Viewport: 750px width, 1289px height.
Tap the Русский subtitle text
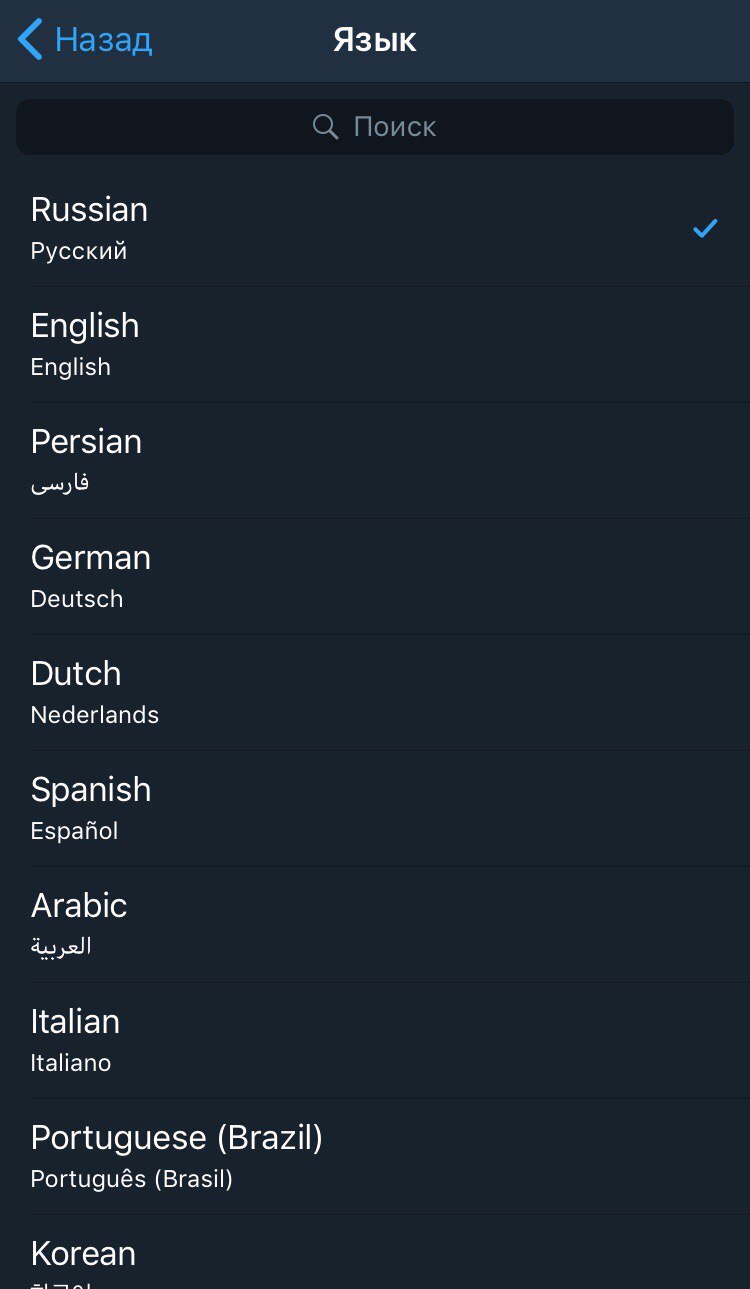[x=79, y=251]
